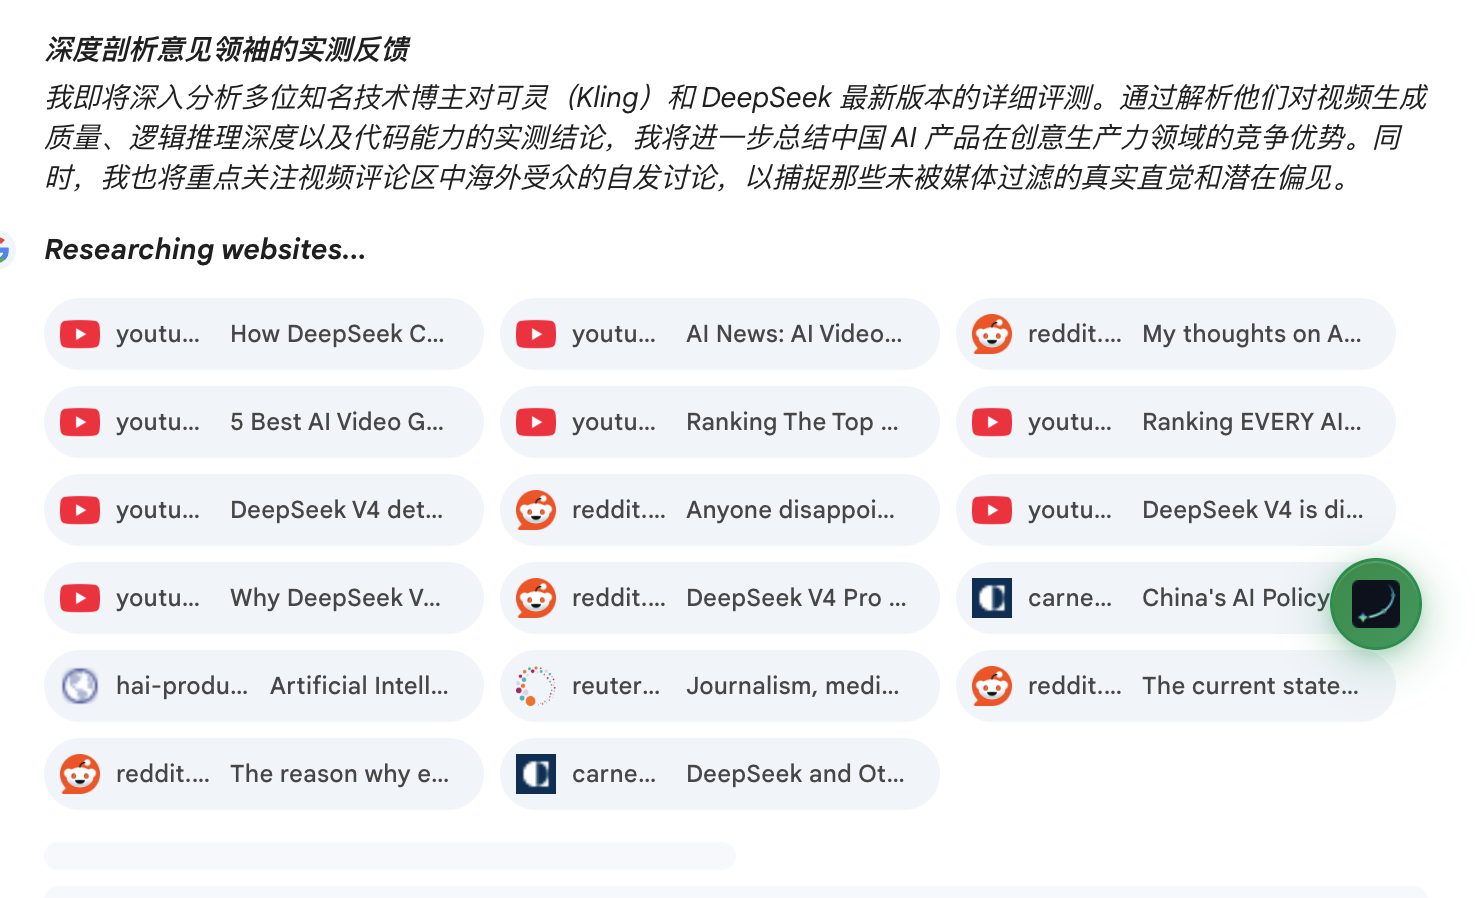Click the green floating assistant button

(1376, 604)
